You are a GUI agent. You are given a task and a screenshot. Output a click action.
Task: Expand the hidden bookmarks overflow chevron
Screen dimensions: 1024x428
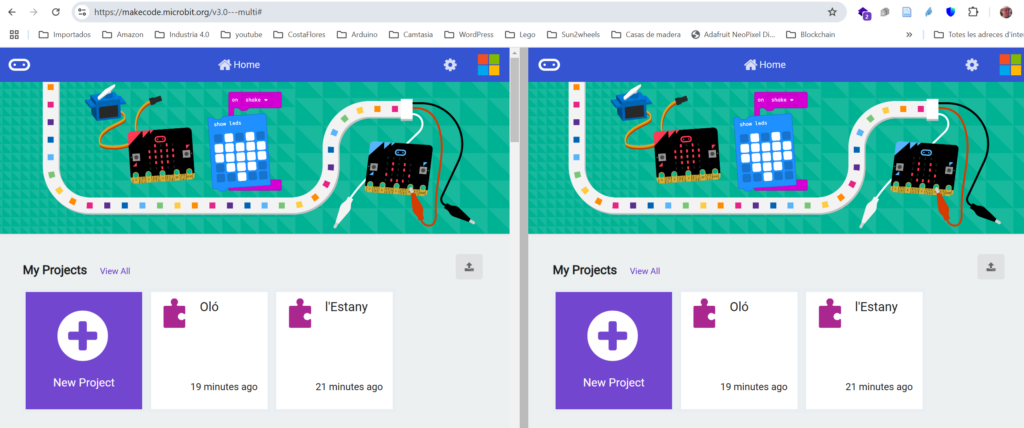click(x=908, y=34)
